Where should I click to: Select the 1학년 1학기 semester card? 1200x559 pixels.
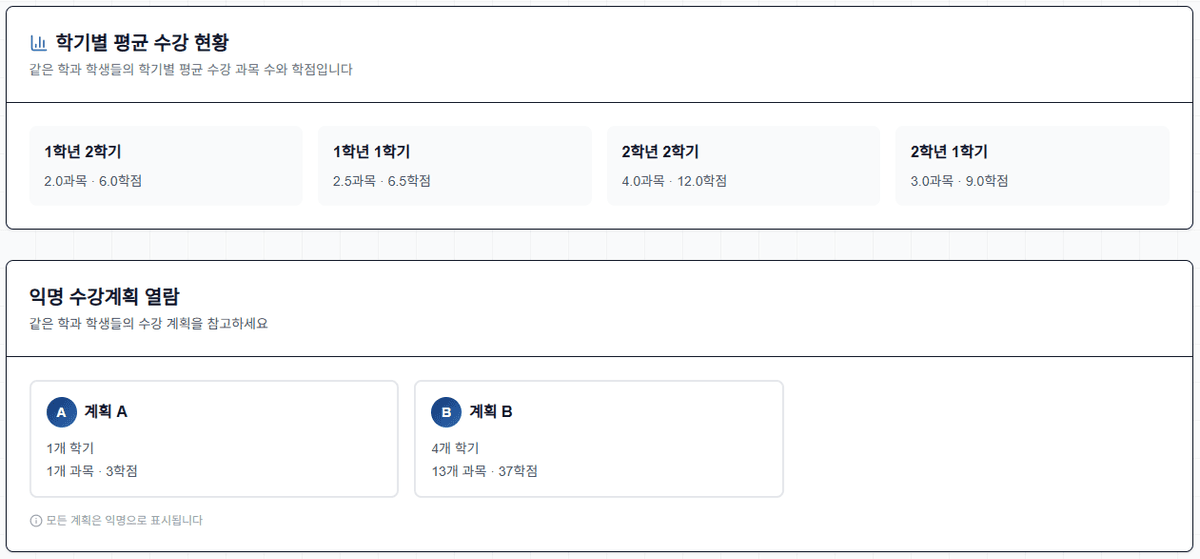(x=455, y=166)
